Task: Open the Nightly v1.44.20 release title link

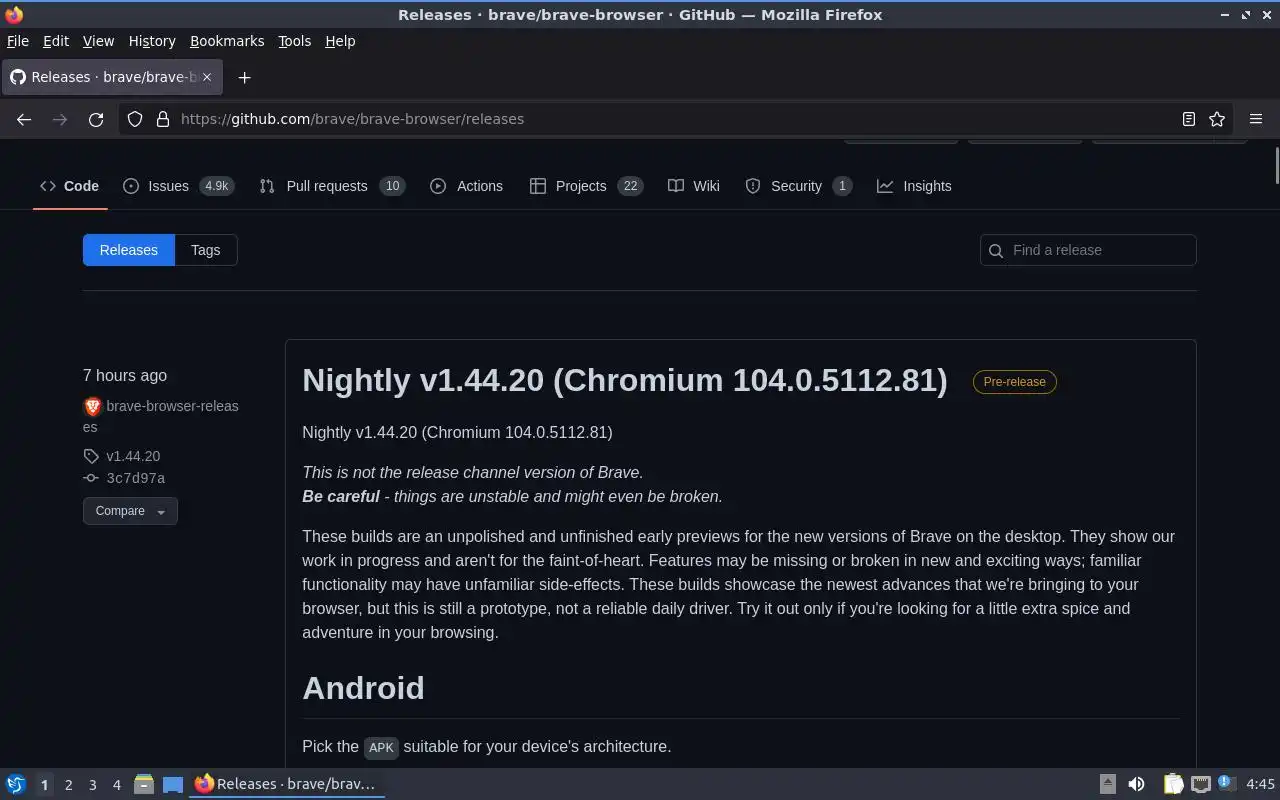Action: tap(625, 380)
